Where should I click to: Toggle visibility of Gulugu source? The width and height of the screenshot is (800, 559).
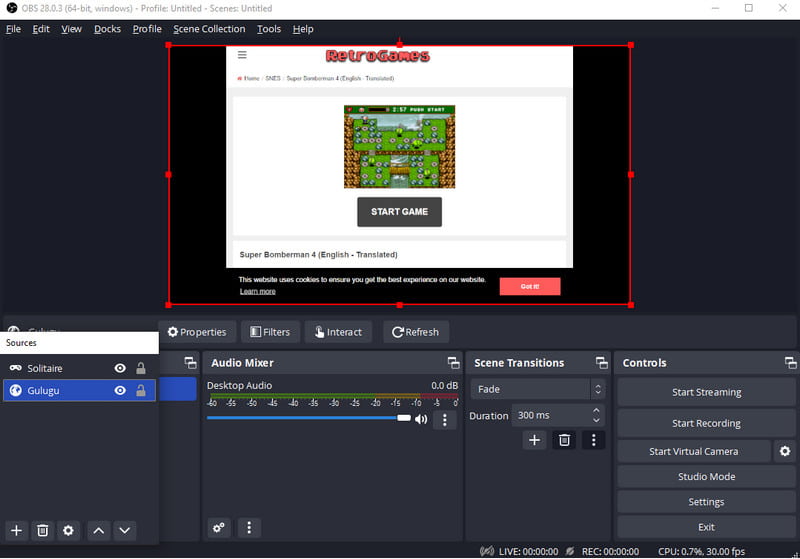pos(120,390)
